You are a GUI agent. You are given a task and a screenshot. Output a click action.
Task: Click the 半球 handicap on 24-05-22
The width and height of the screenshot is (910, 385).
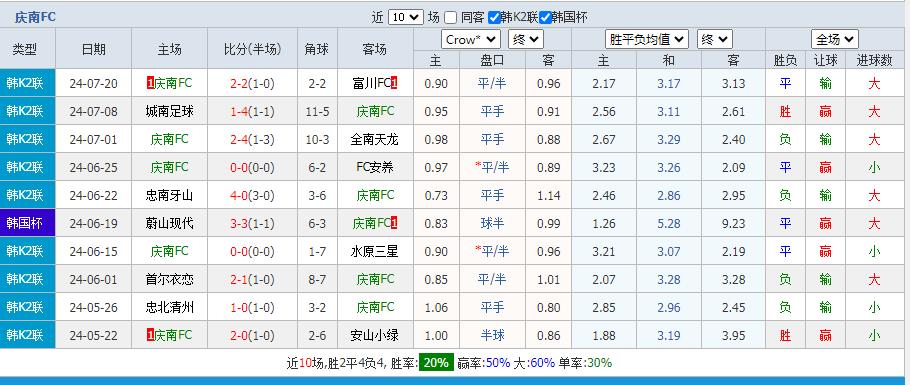click(x=492, y=335)
